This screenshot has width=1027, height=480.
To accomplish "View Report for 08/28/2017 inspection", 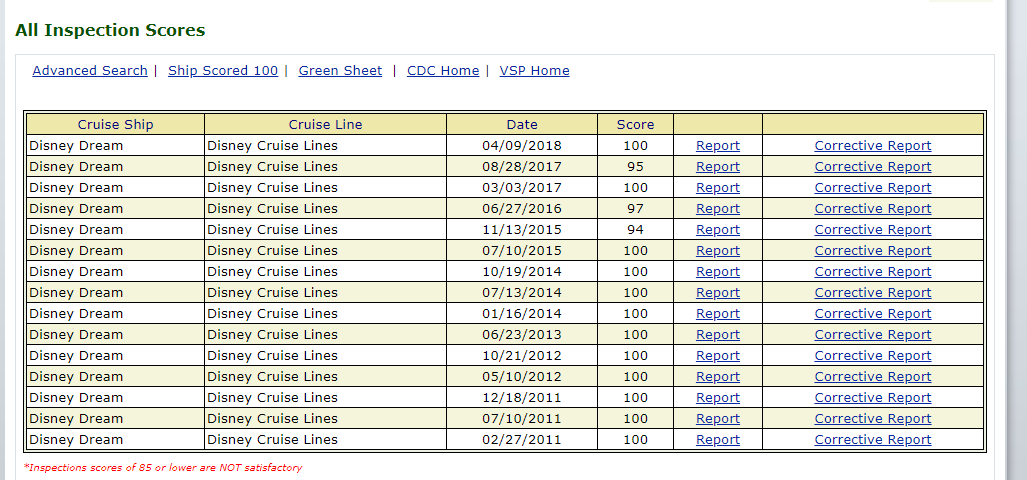I will [718, 167].
